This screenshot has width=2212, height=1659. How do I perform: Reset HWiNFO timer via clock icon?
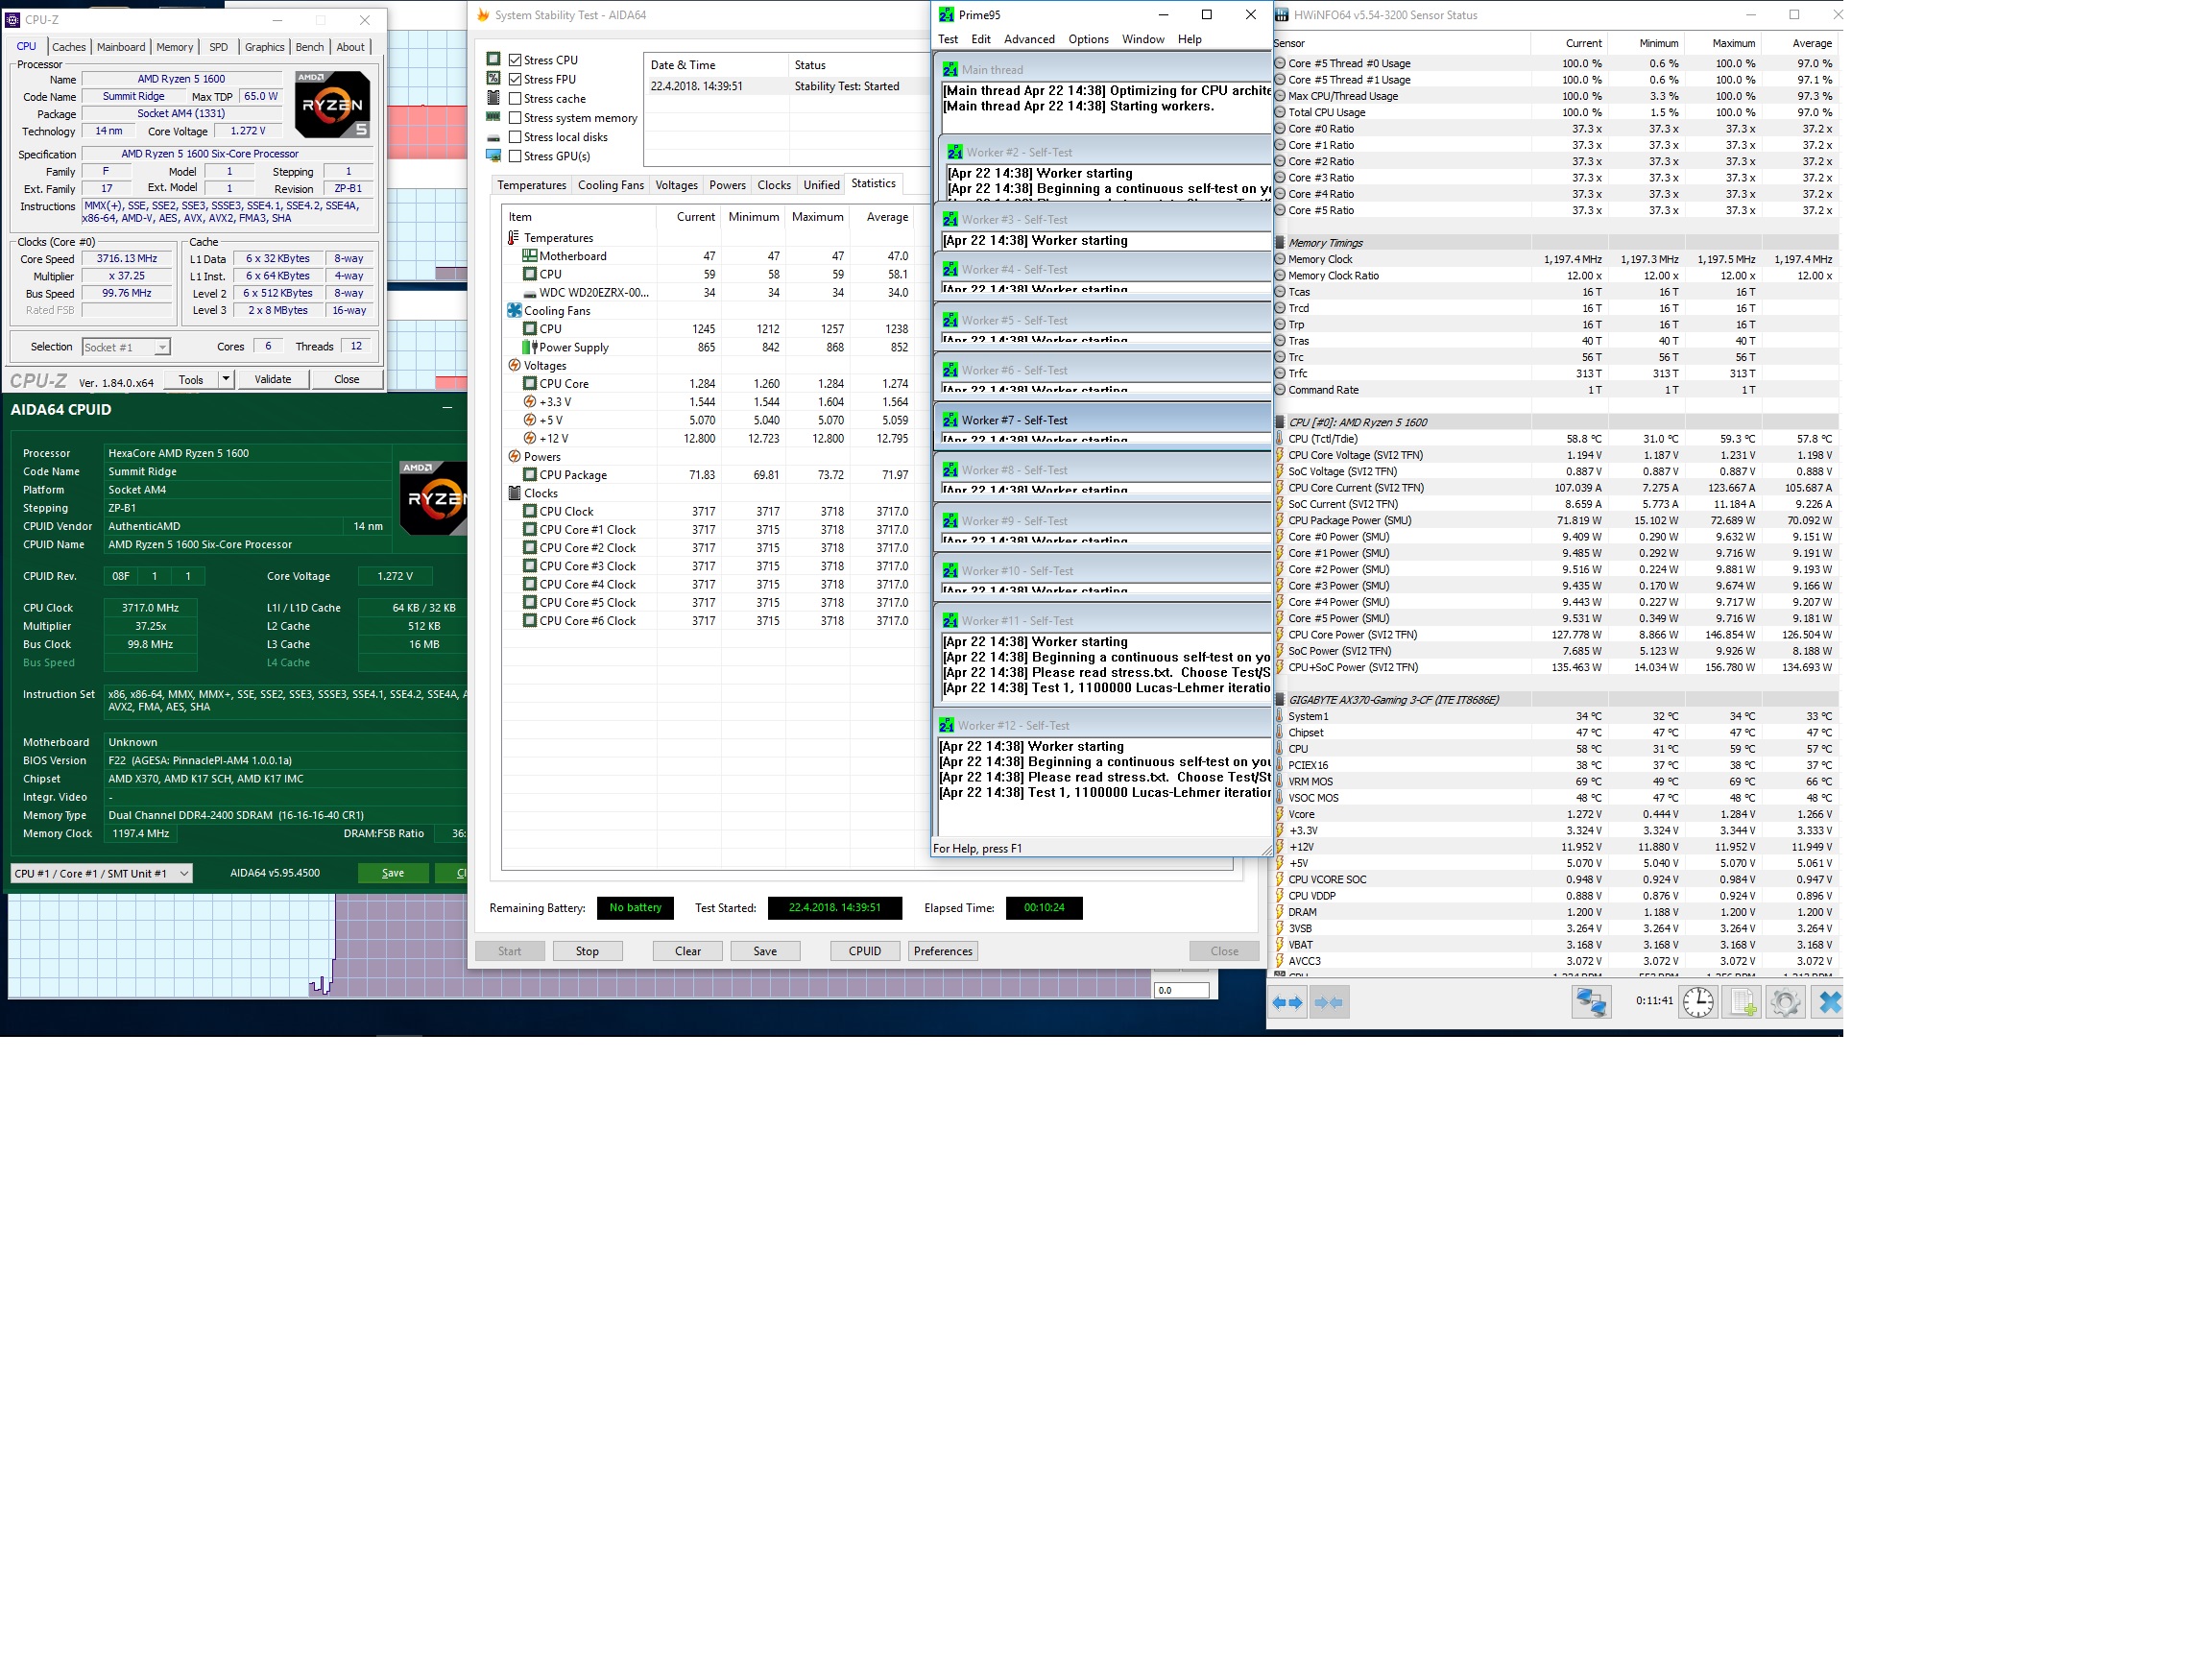click(x=1698, y=1002)
